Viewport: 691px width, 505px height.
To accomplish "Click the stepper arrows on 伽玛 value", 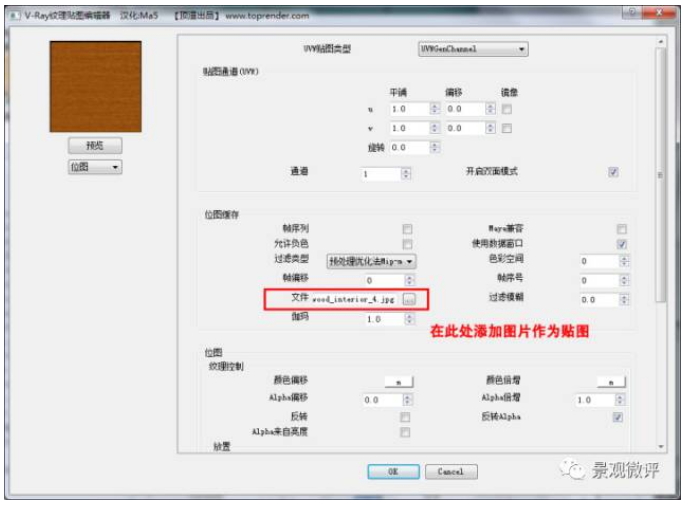I will tap(406, 319).
